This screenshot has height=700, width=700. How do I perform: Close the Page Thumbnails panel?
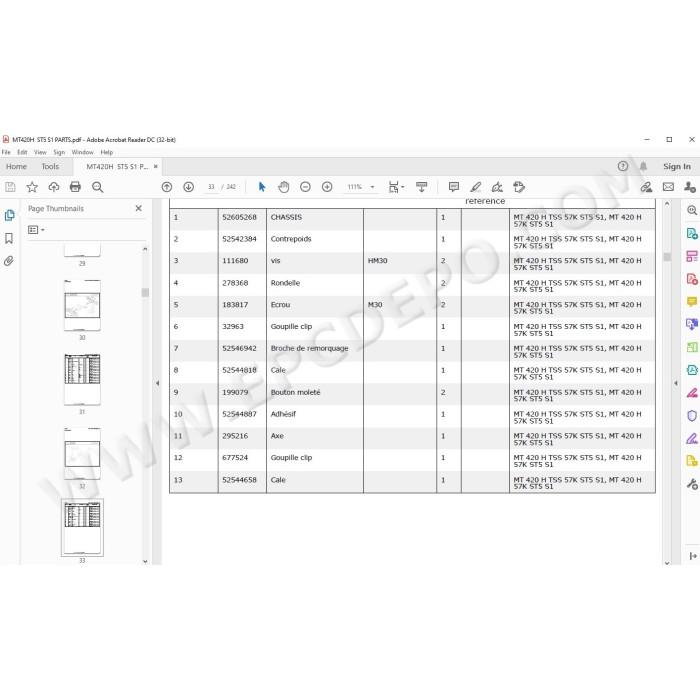[x=138, y=208]
